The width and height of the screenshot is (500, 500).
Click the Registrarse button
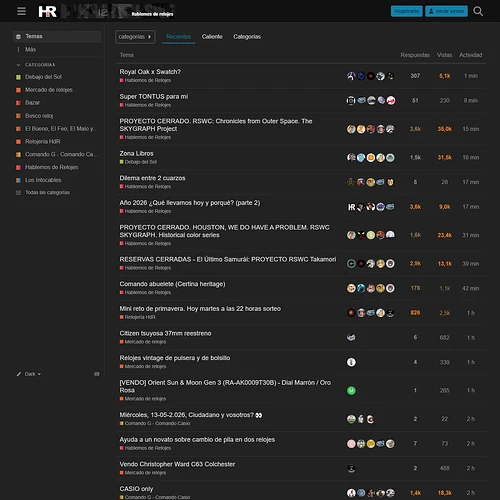pos(406,11)
